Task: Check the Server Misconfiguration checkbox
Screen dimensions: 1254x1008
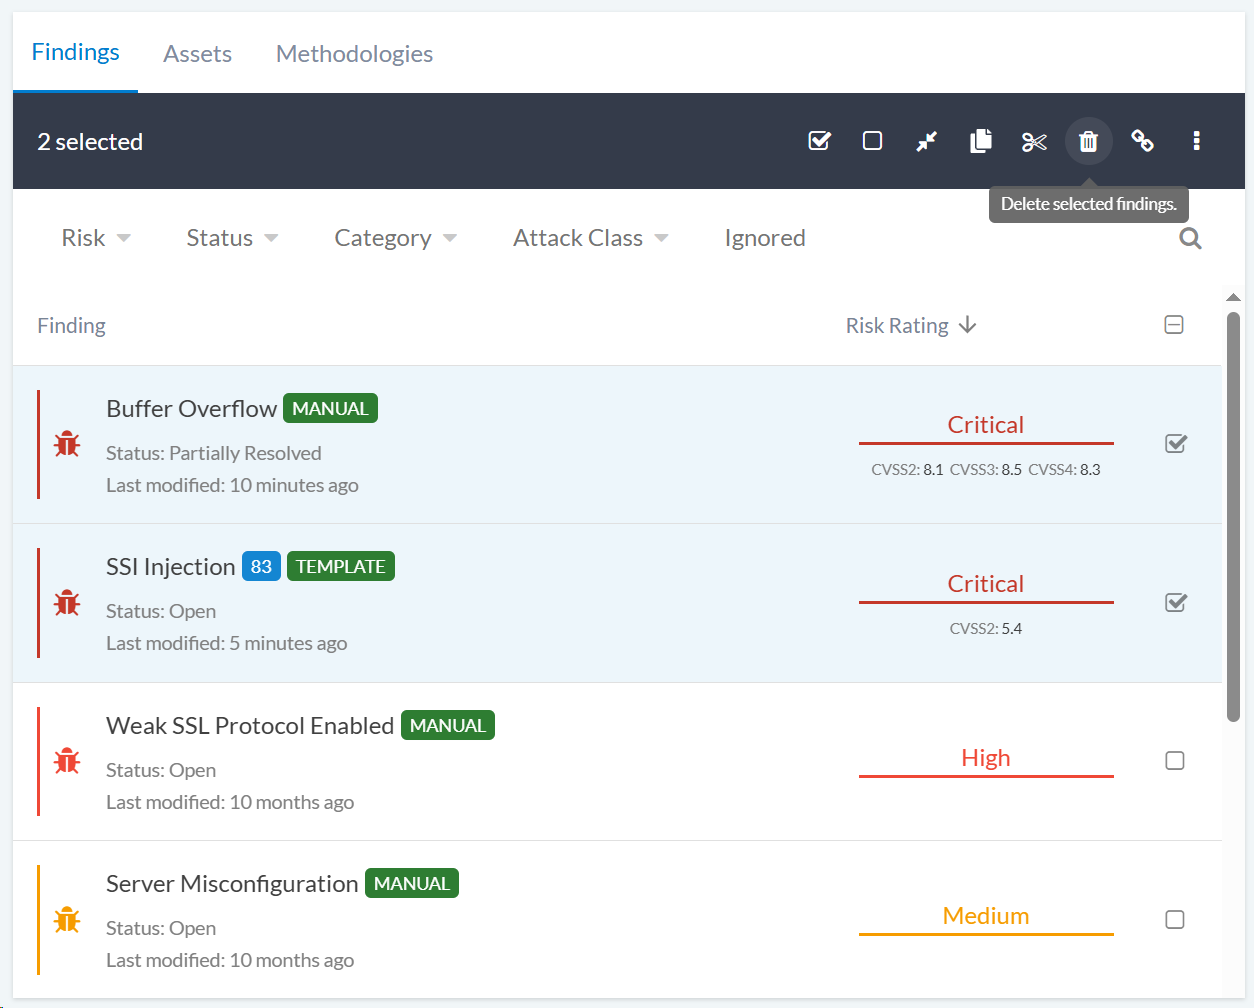Action: (x=1175, y=919)
